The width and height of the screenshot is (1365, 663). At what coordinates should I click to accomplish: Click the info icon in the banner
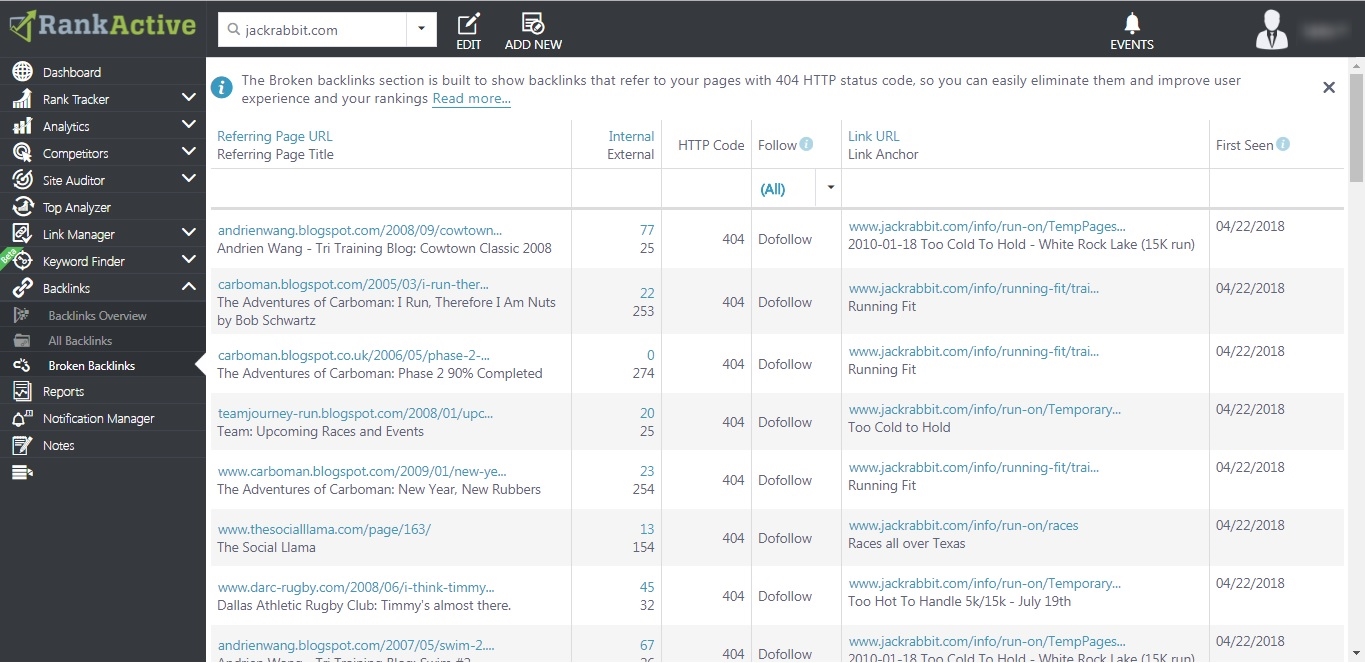[x=222, y=89]
